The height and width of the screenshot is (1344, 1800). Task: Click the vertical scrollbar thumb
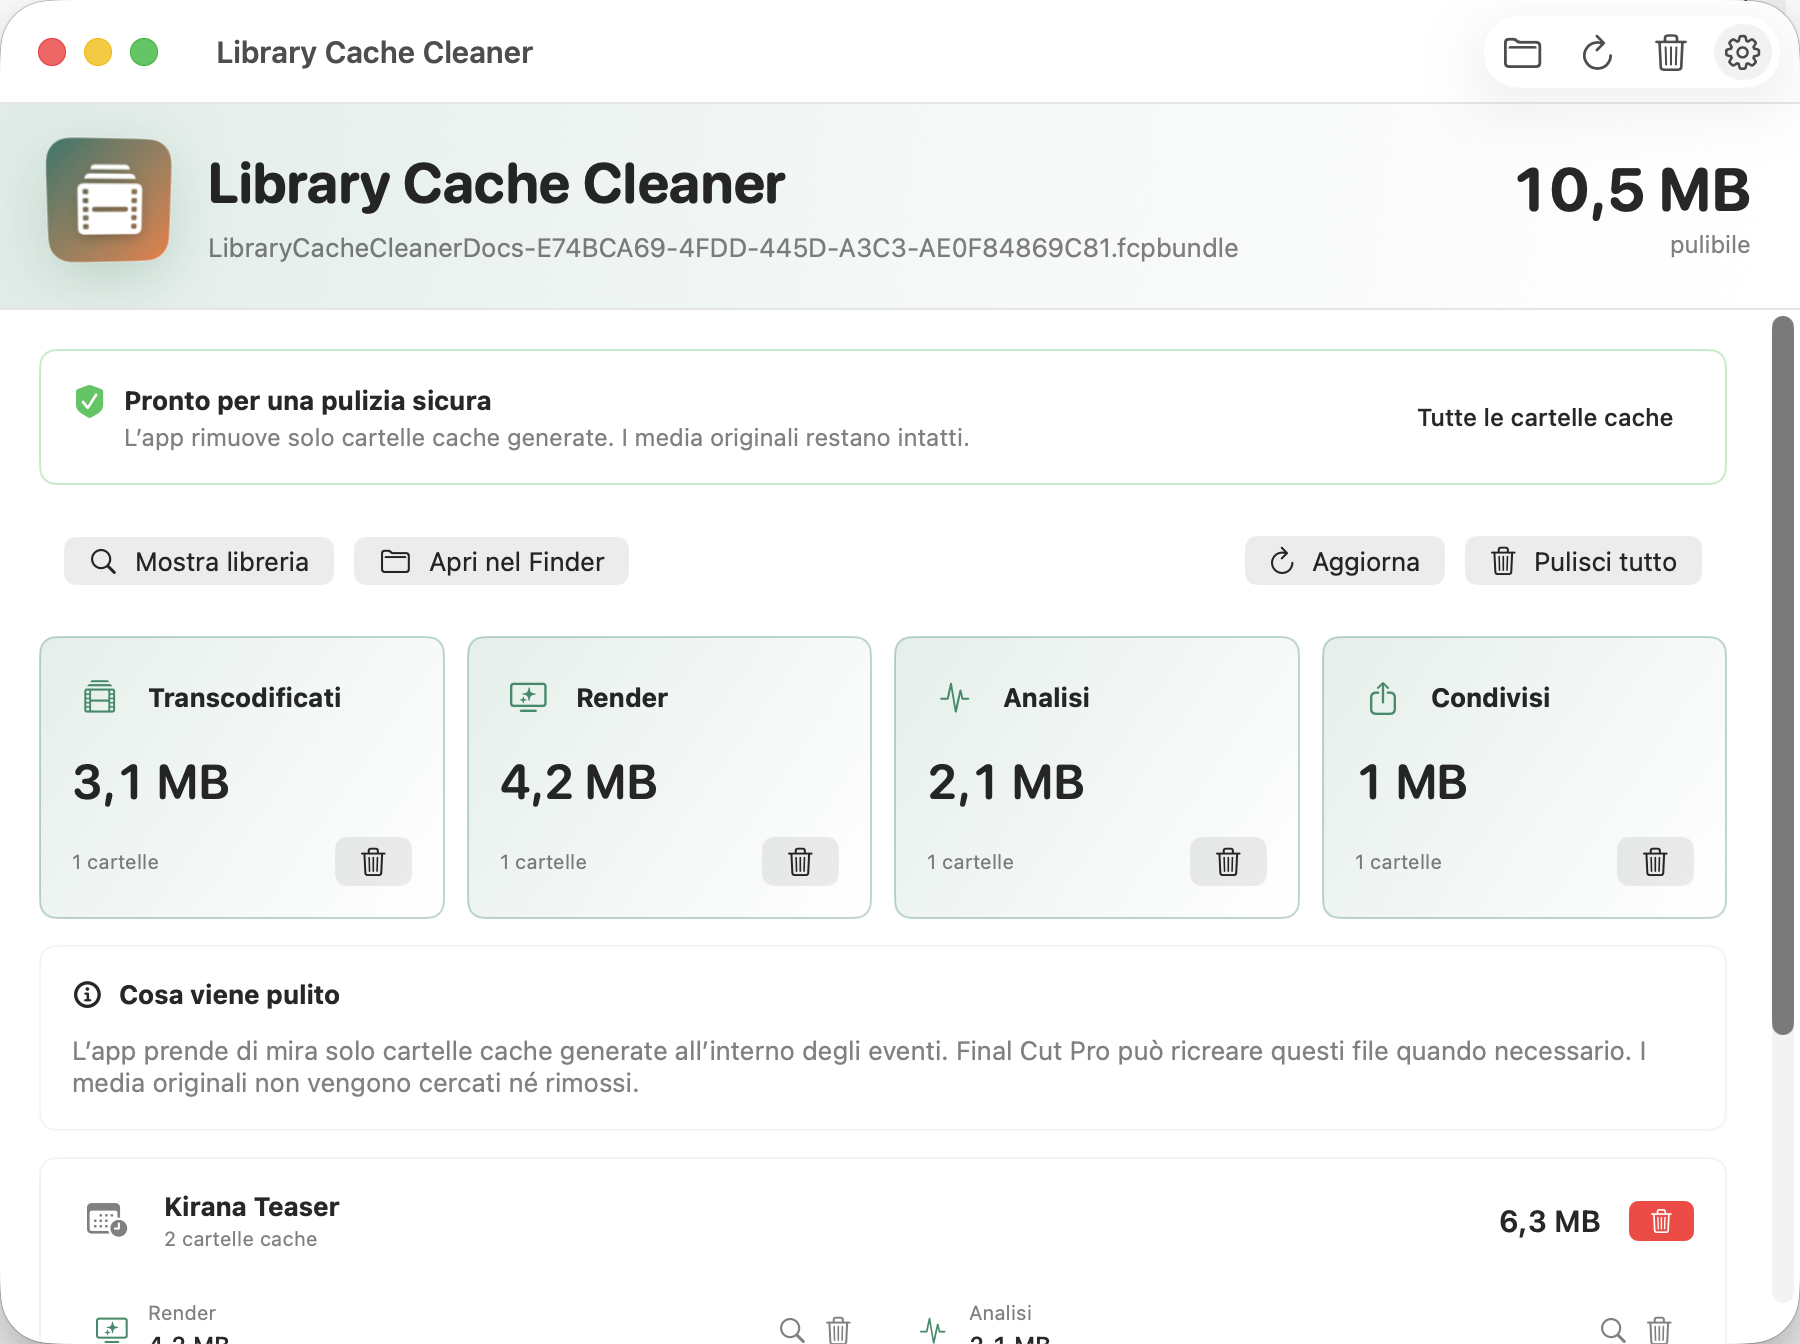pos(1782,675)
